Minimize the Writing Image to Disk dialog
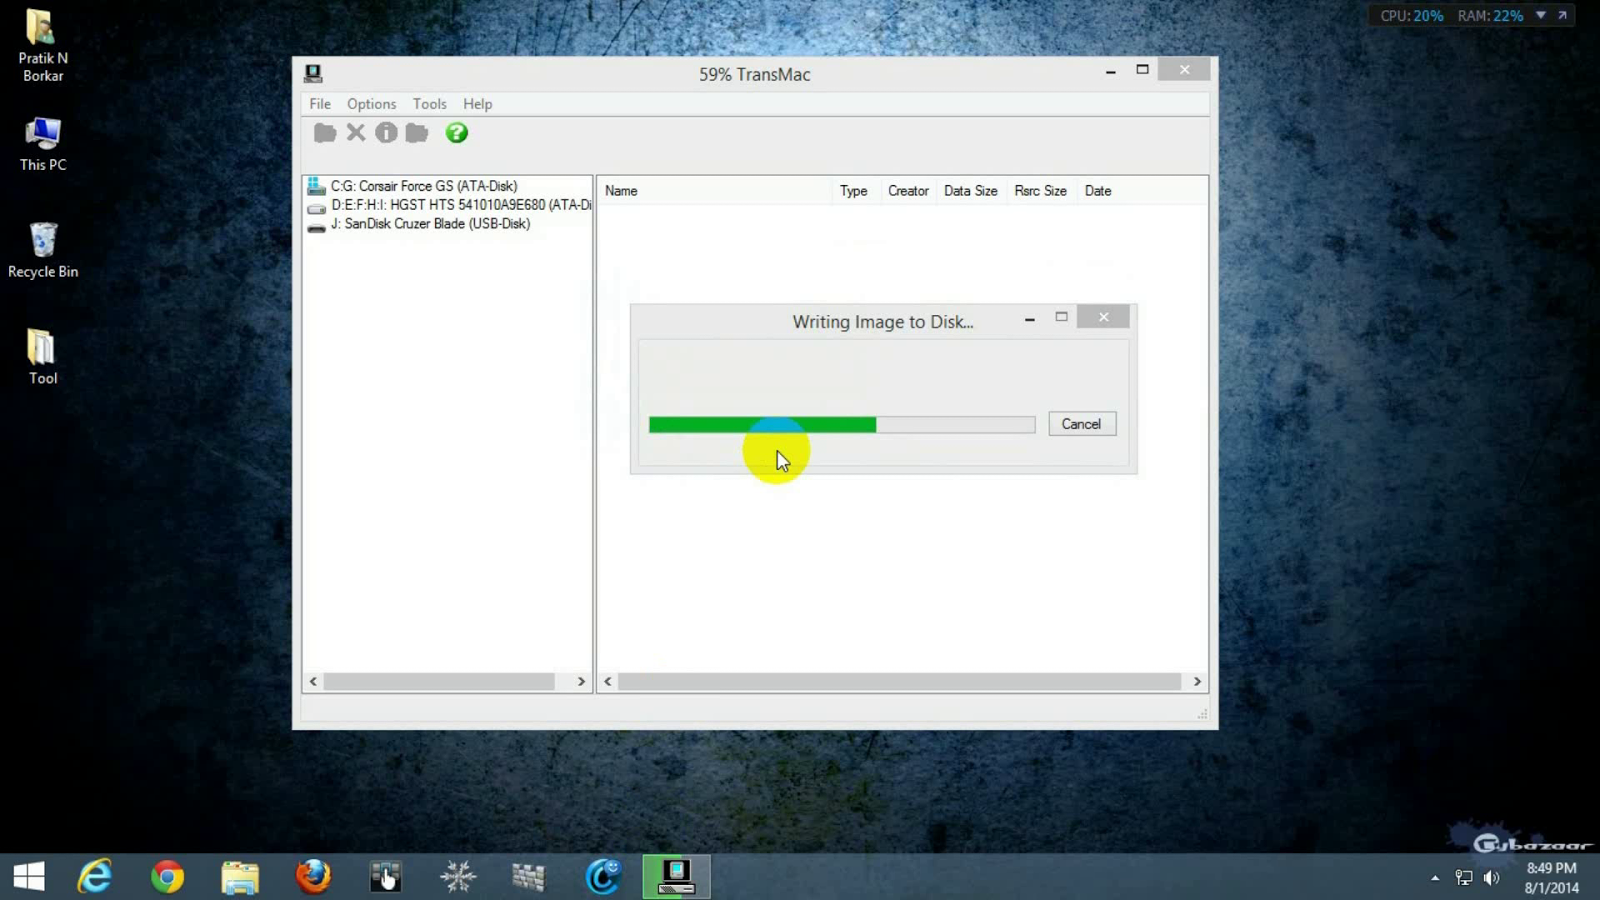Screen dimensions: 1600x900 [x=1029, y=318]
